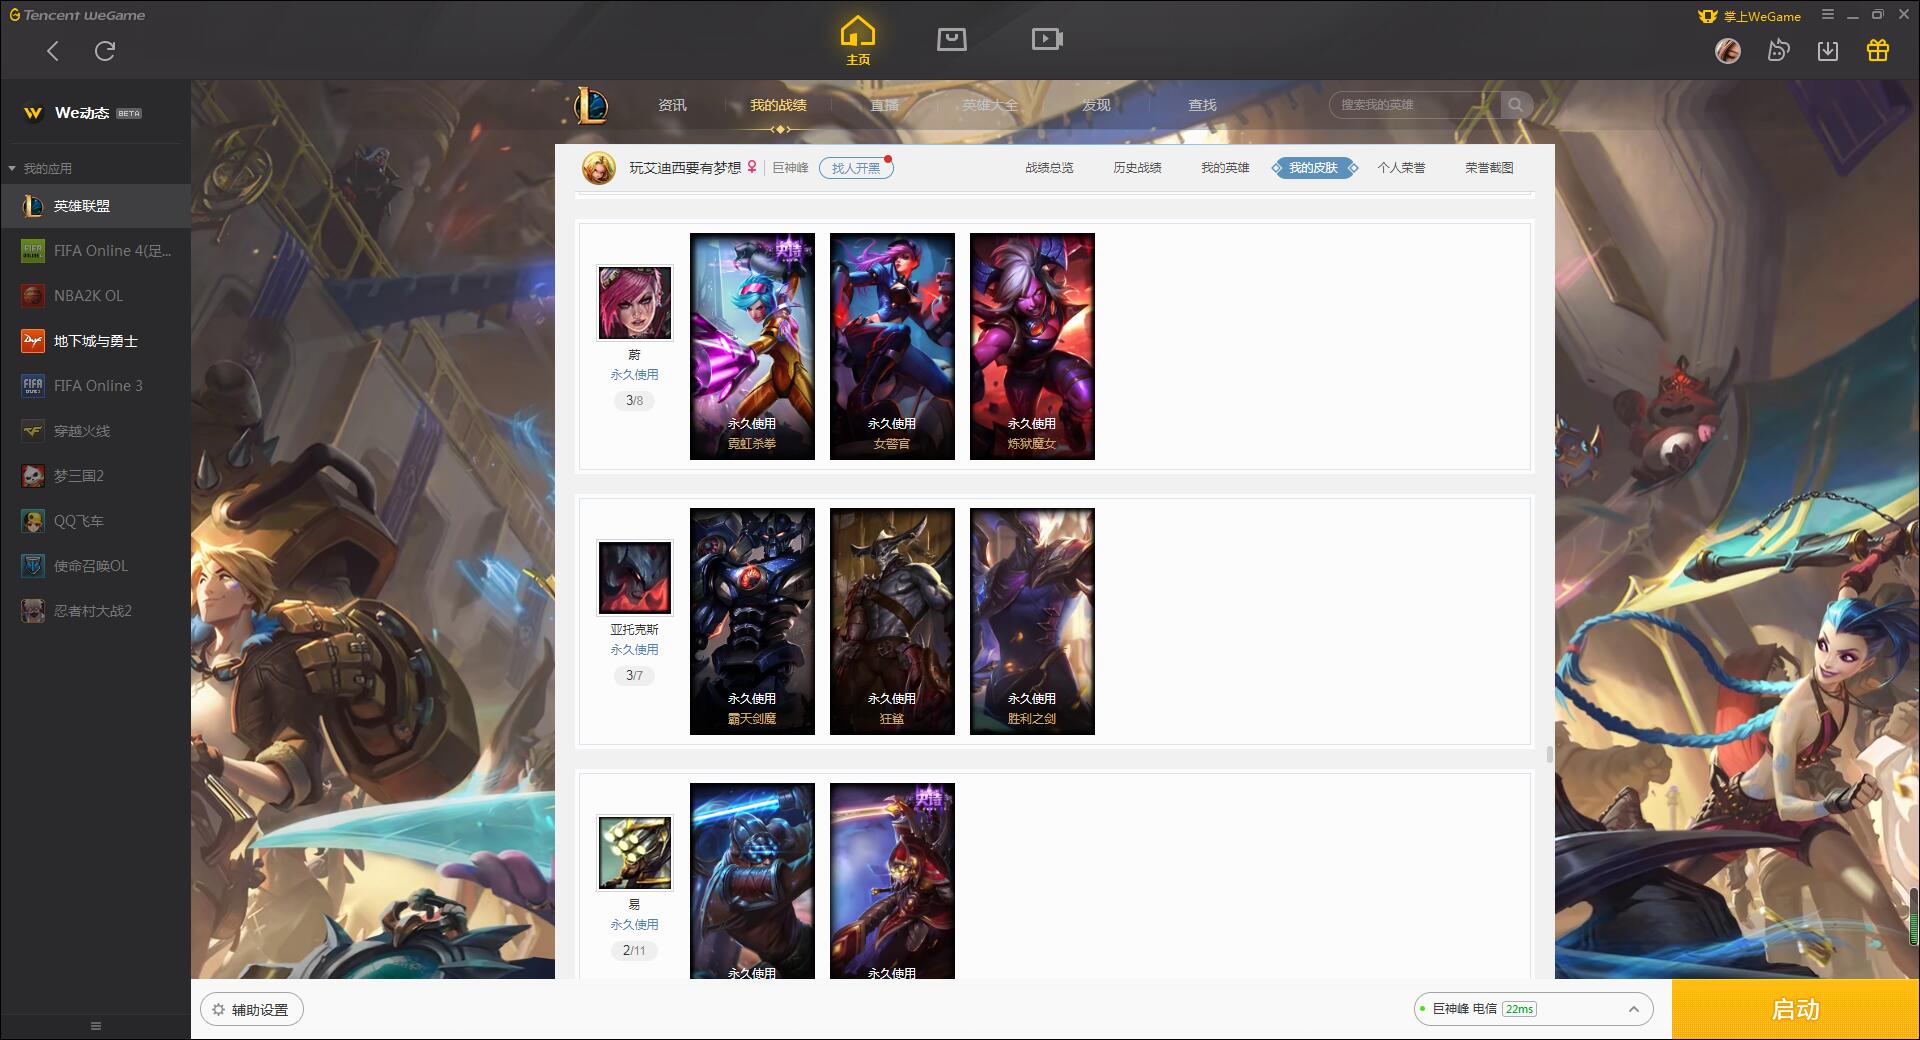
Task: Click the 2/11 skin count under 易
Action: pyautogui.click(x=635, y=950)
